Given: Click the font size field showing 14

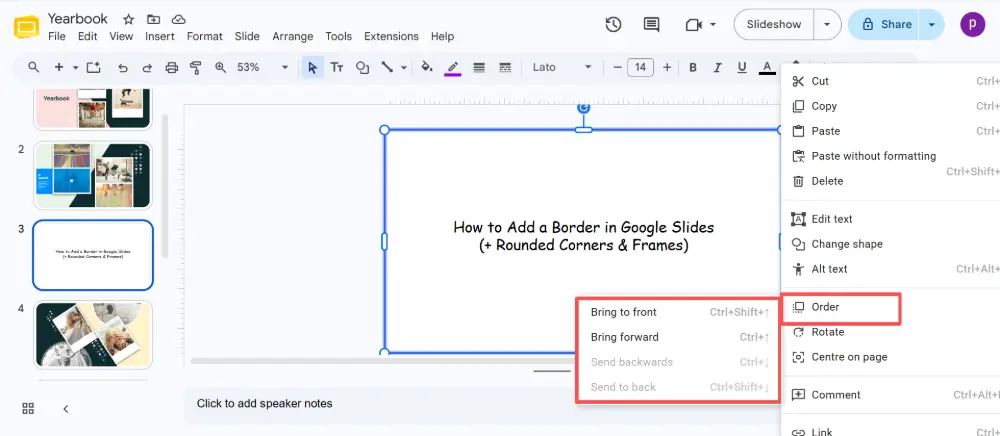Looking at the screenshot, I should pos(640,68).
